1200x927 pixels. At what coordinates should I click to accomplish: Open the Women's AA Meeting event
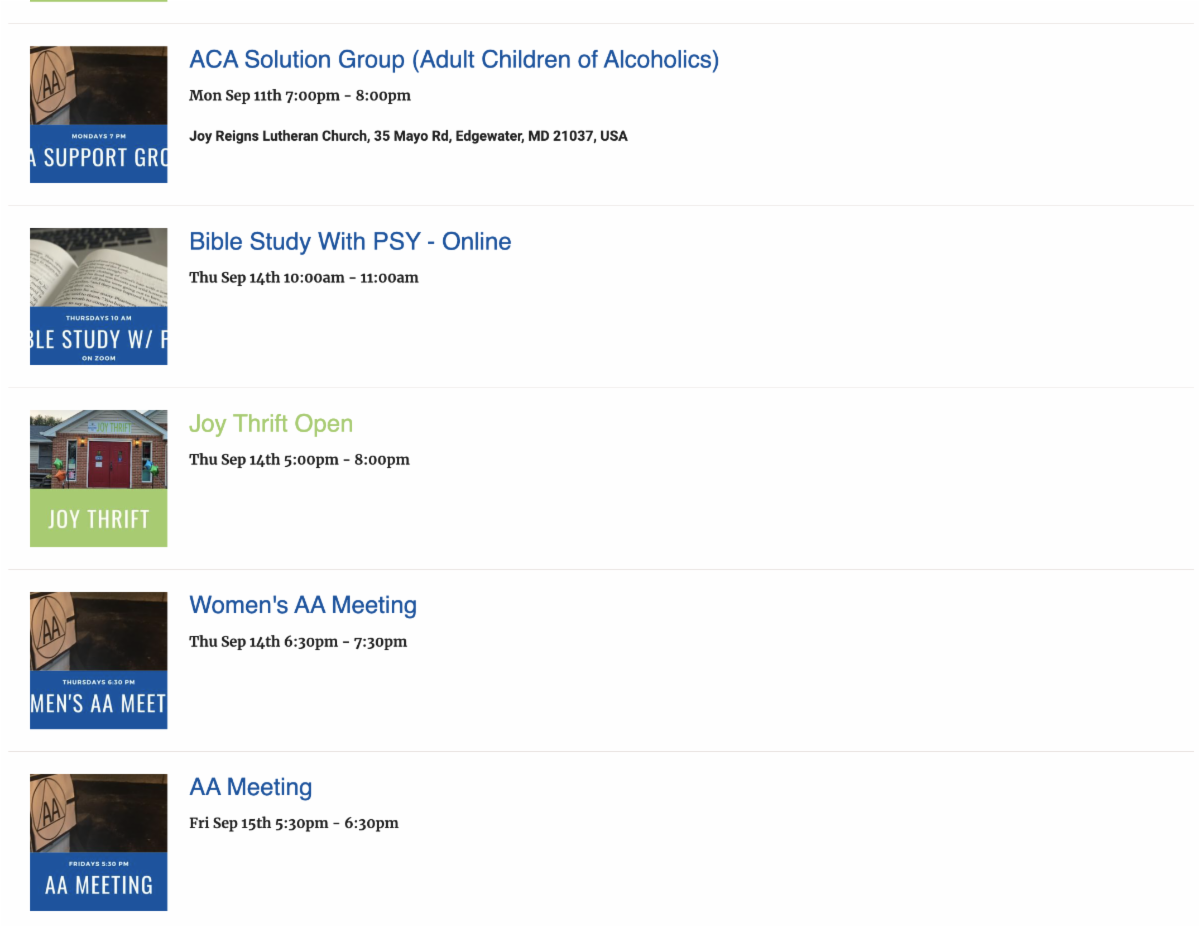tap(303, 606)
